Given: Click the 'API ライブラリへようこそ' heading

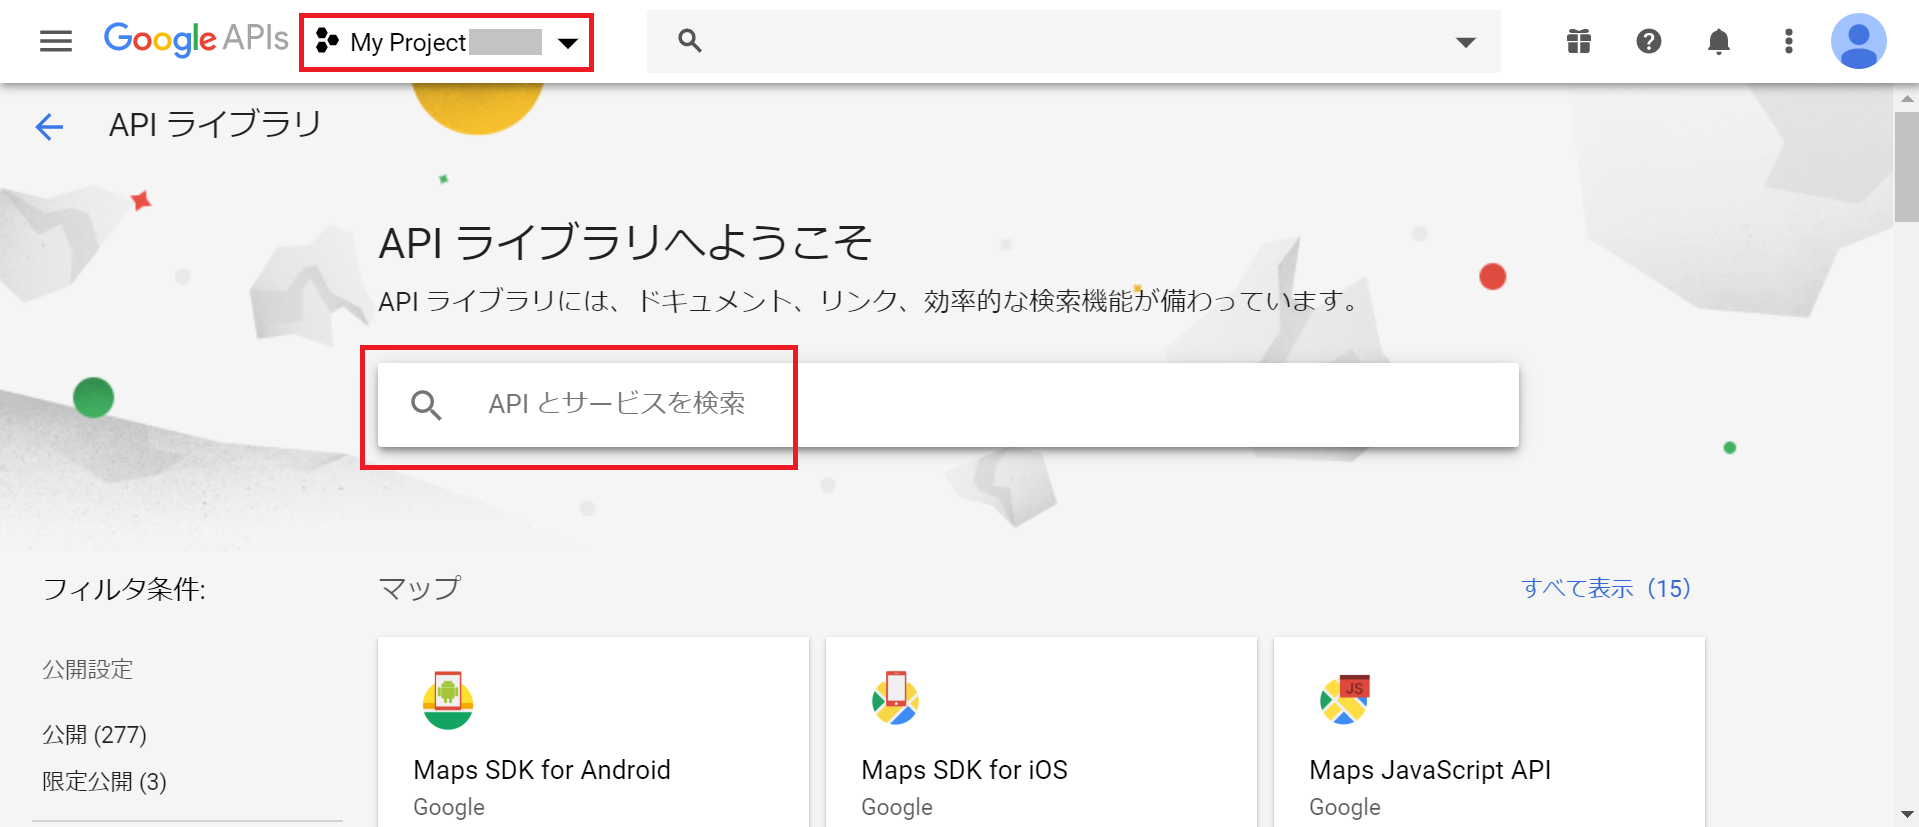Looking at the screenshot, I should point(626,243).
